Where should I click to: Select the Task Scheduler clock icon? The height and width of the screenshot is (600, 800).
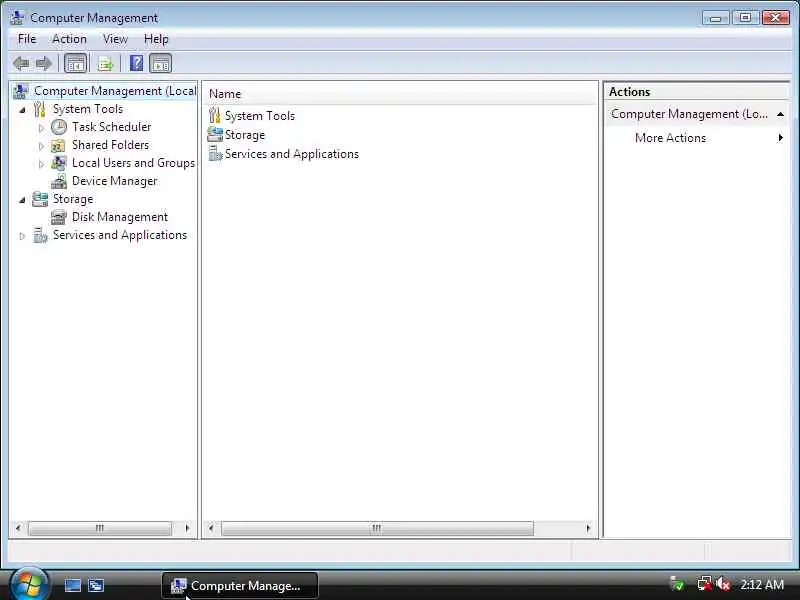click(x=59, y=127)
